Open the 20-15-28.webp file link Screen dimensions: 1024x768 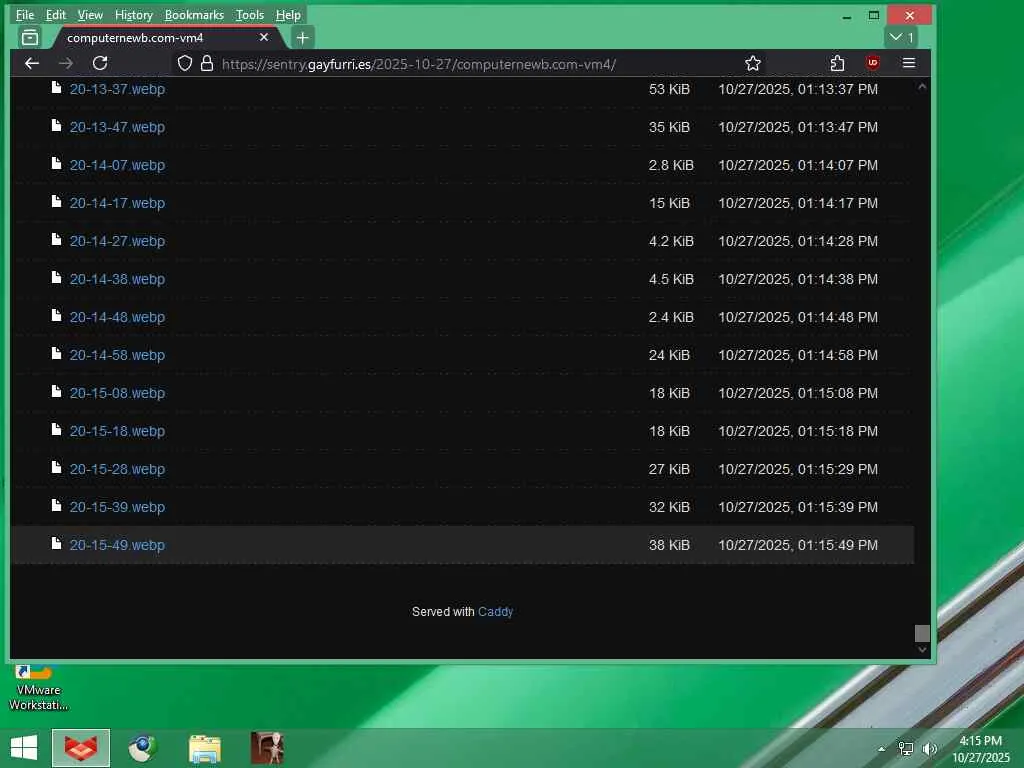pos(117,469)
